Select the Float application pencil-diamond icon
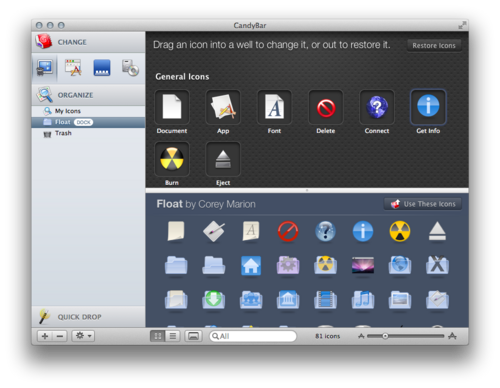 (x=213, y=231)
